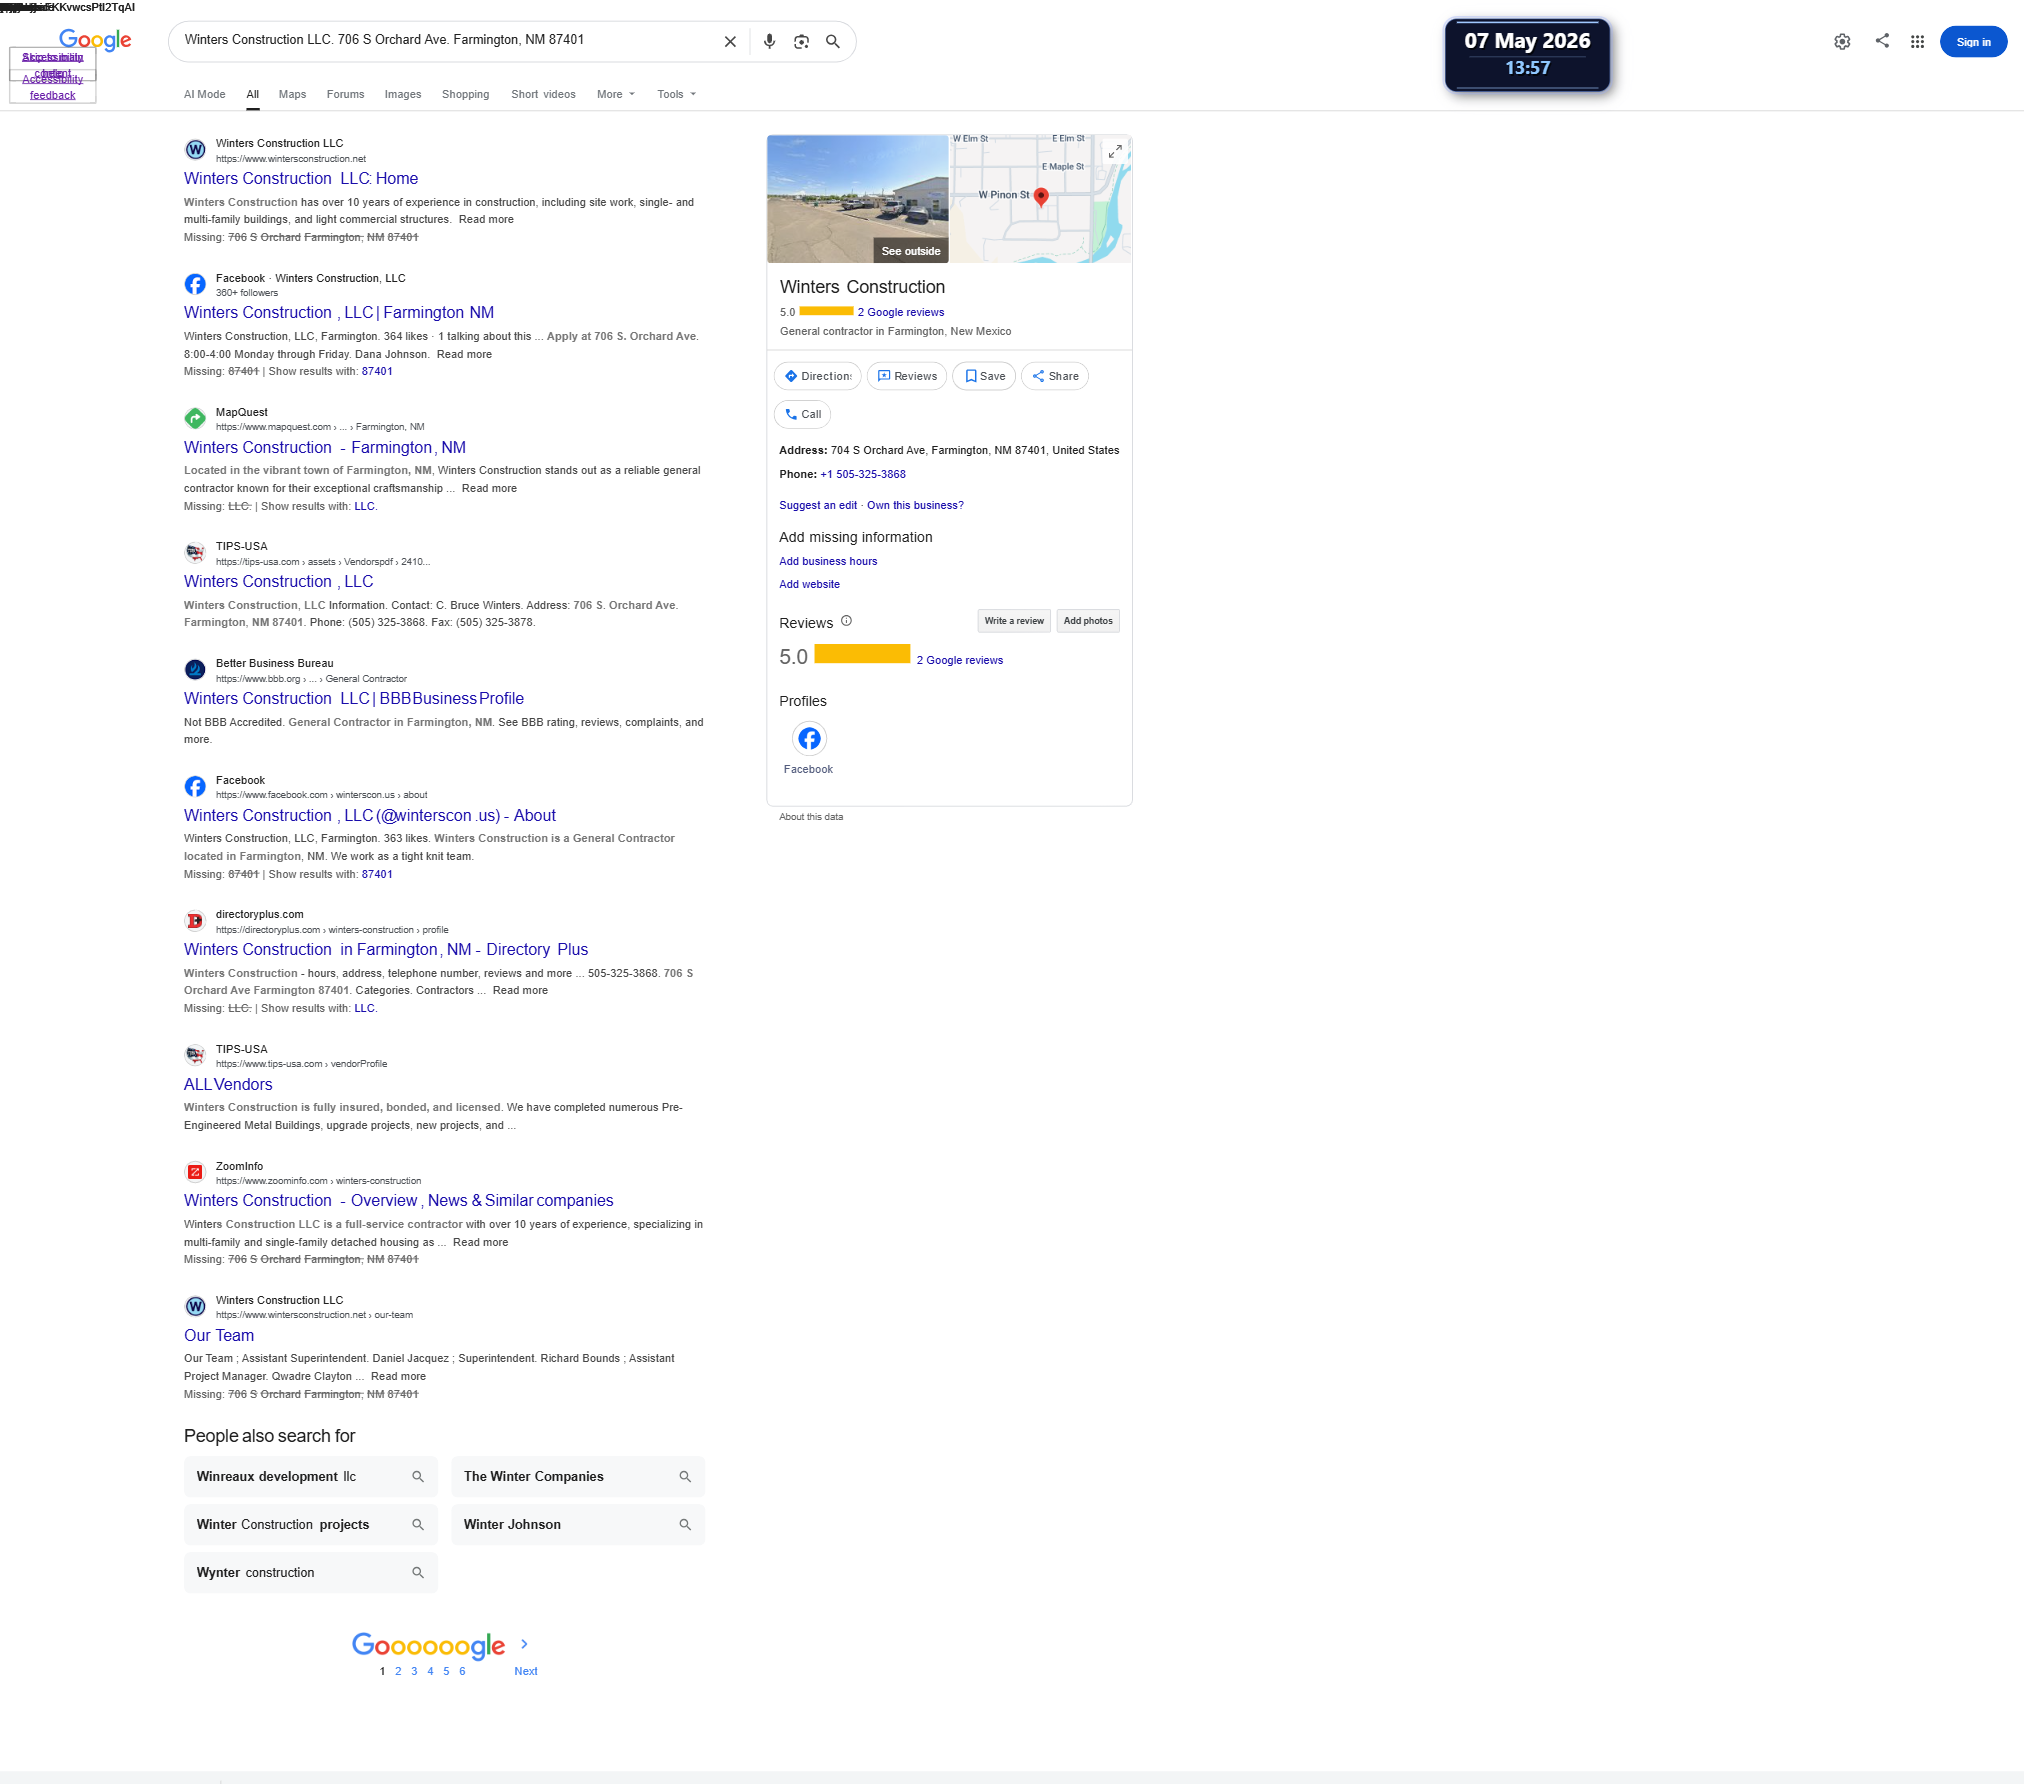Click the Next page link
Image resolution: width=2036 pixels, height=1784 pixels.
(x=526, y=1672)
